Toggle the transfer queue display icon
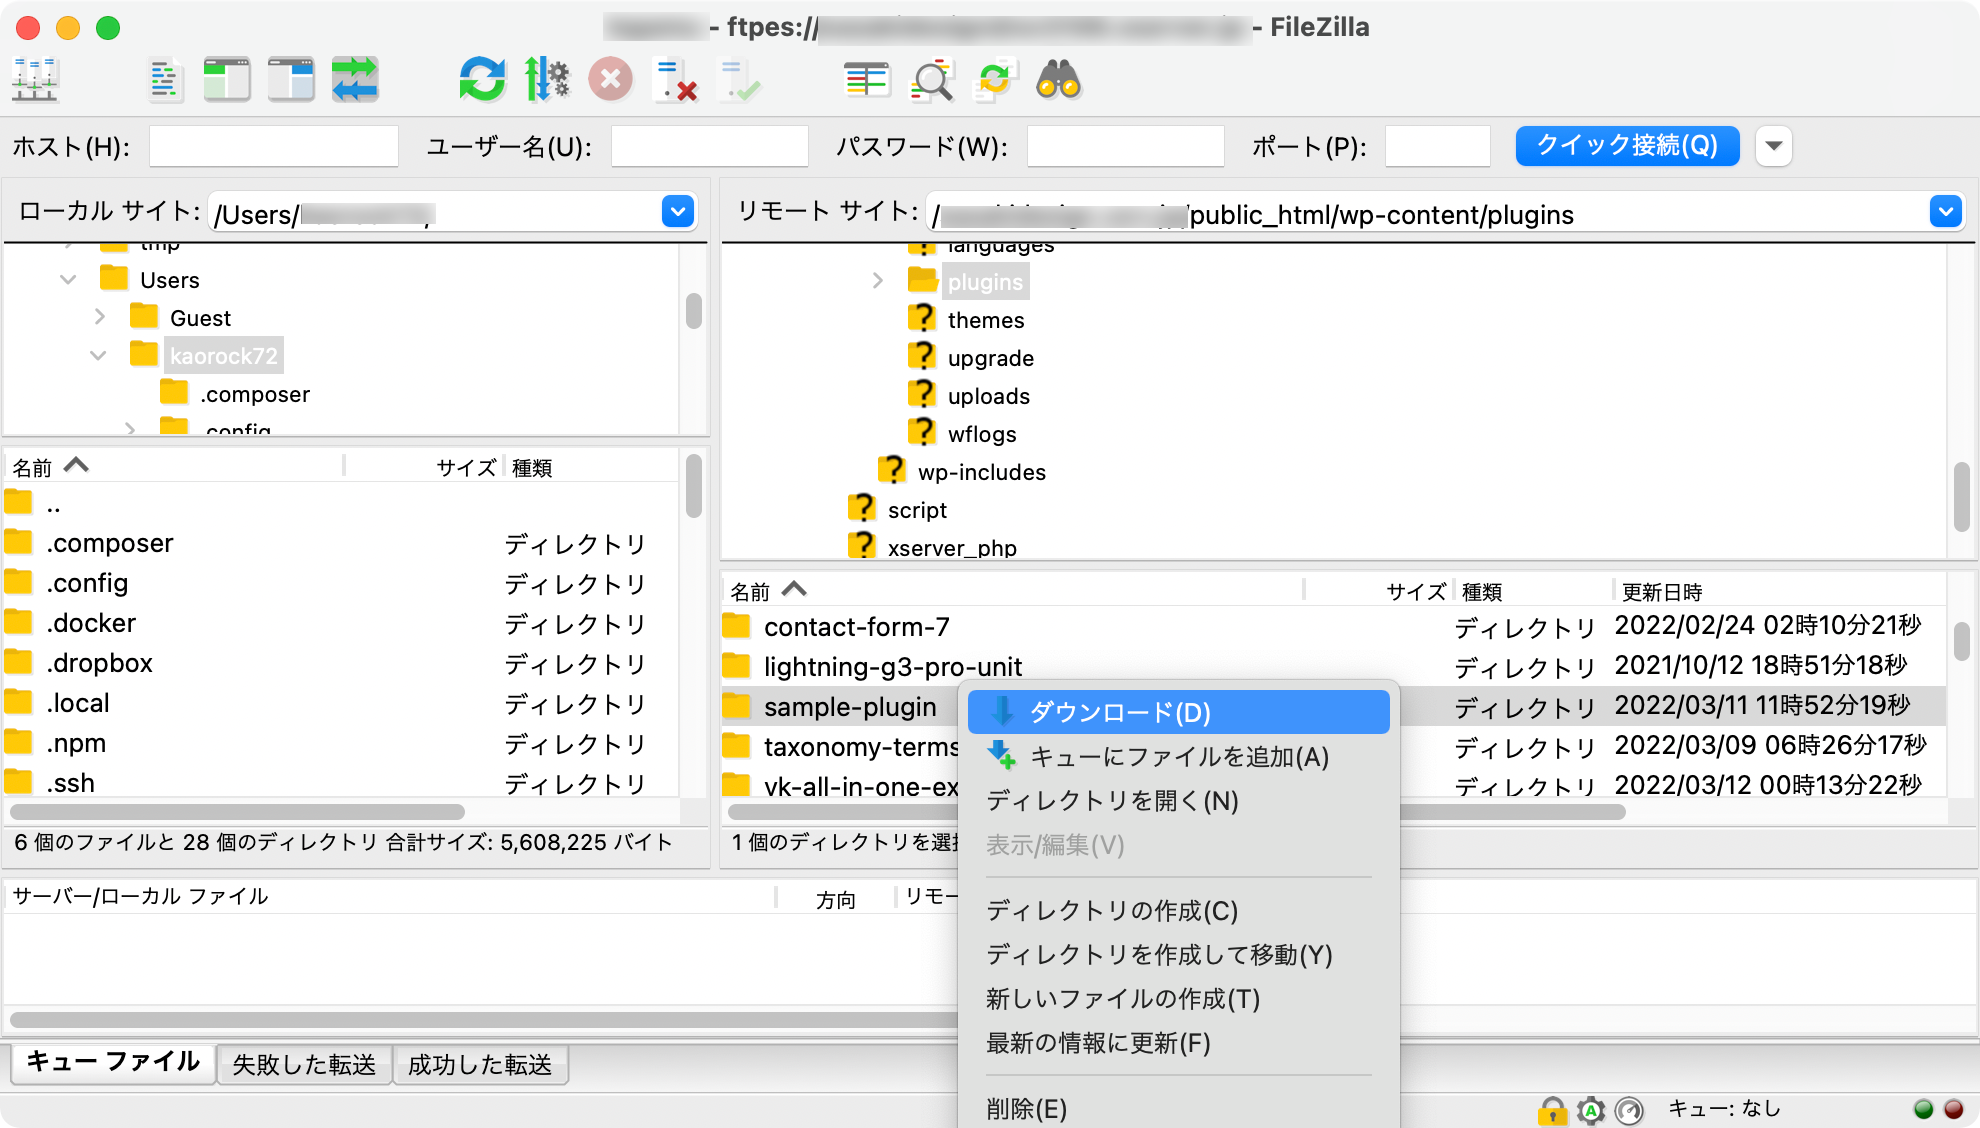This screenshot has height=1128, width=1980. [x=355, y=80]
